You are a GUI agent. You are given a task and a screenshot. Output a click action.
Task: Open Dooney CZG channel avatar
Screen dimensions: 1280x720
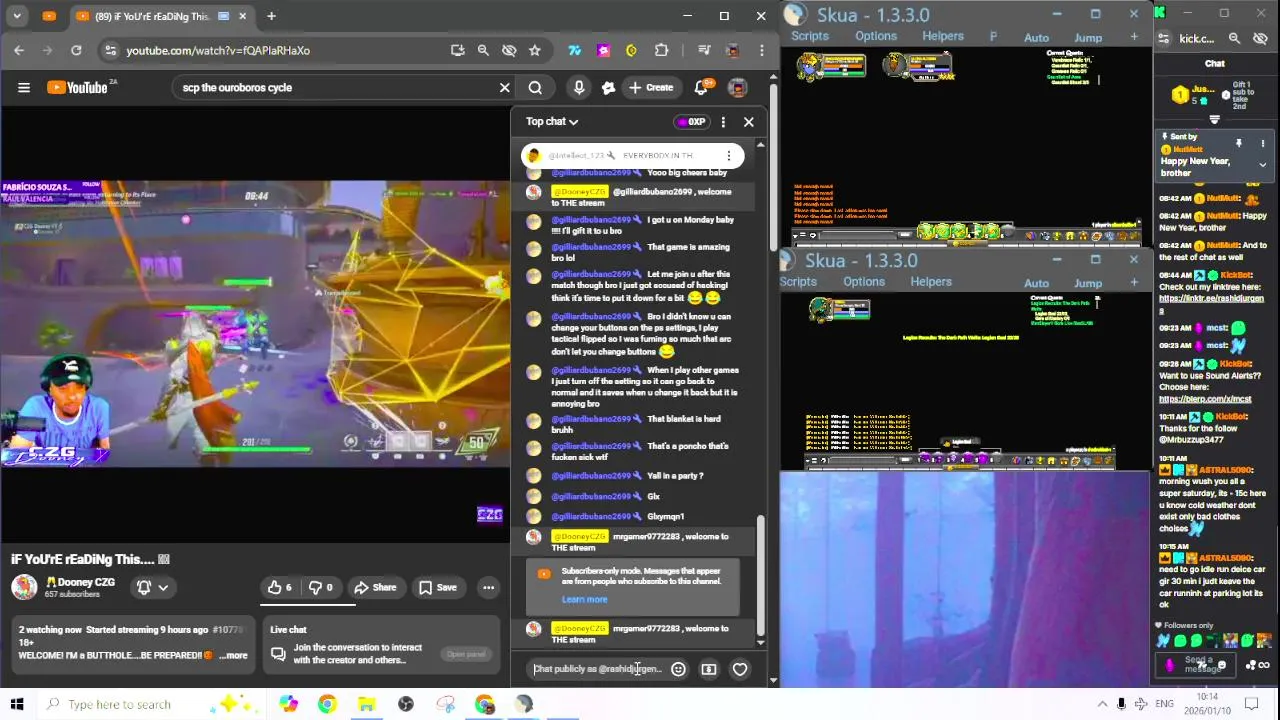(24, 587)
